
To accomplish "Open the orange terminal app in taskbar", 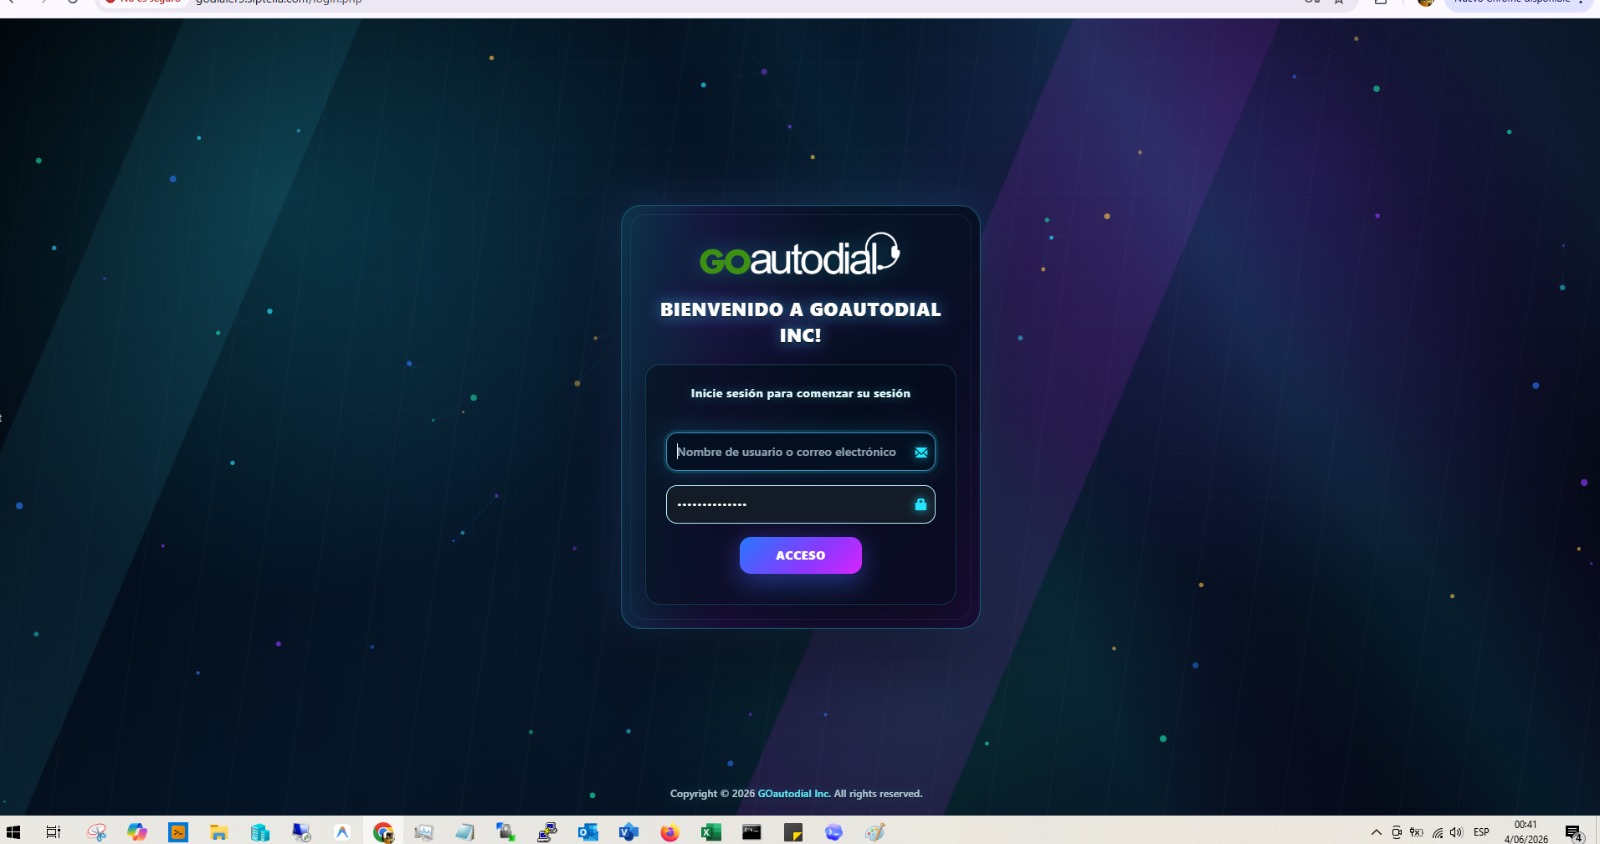I will click(178, 832).
